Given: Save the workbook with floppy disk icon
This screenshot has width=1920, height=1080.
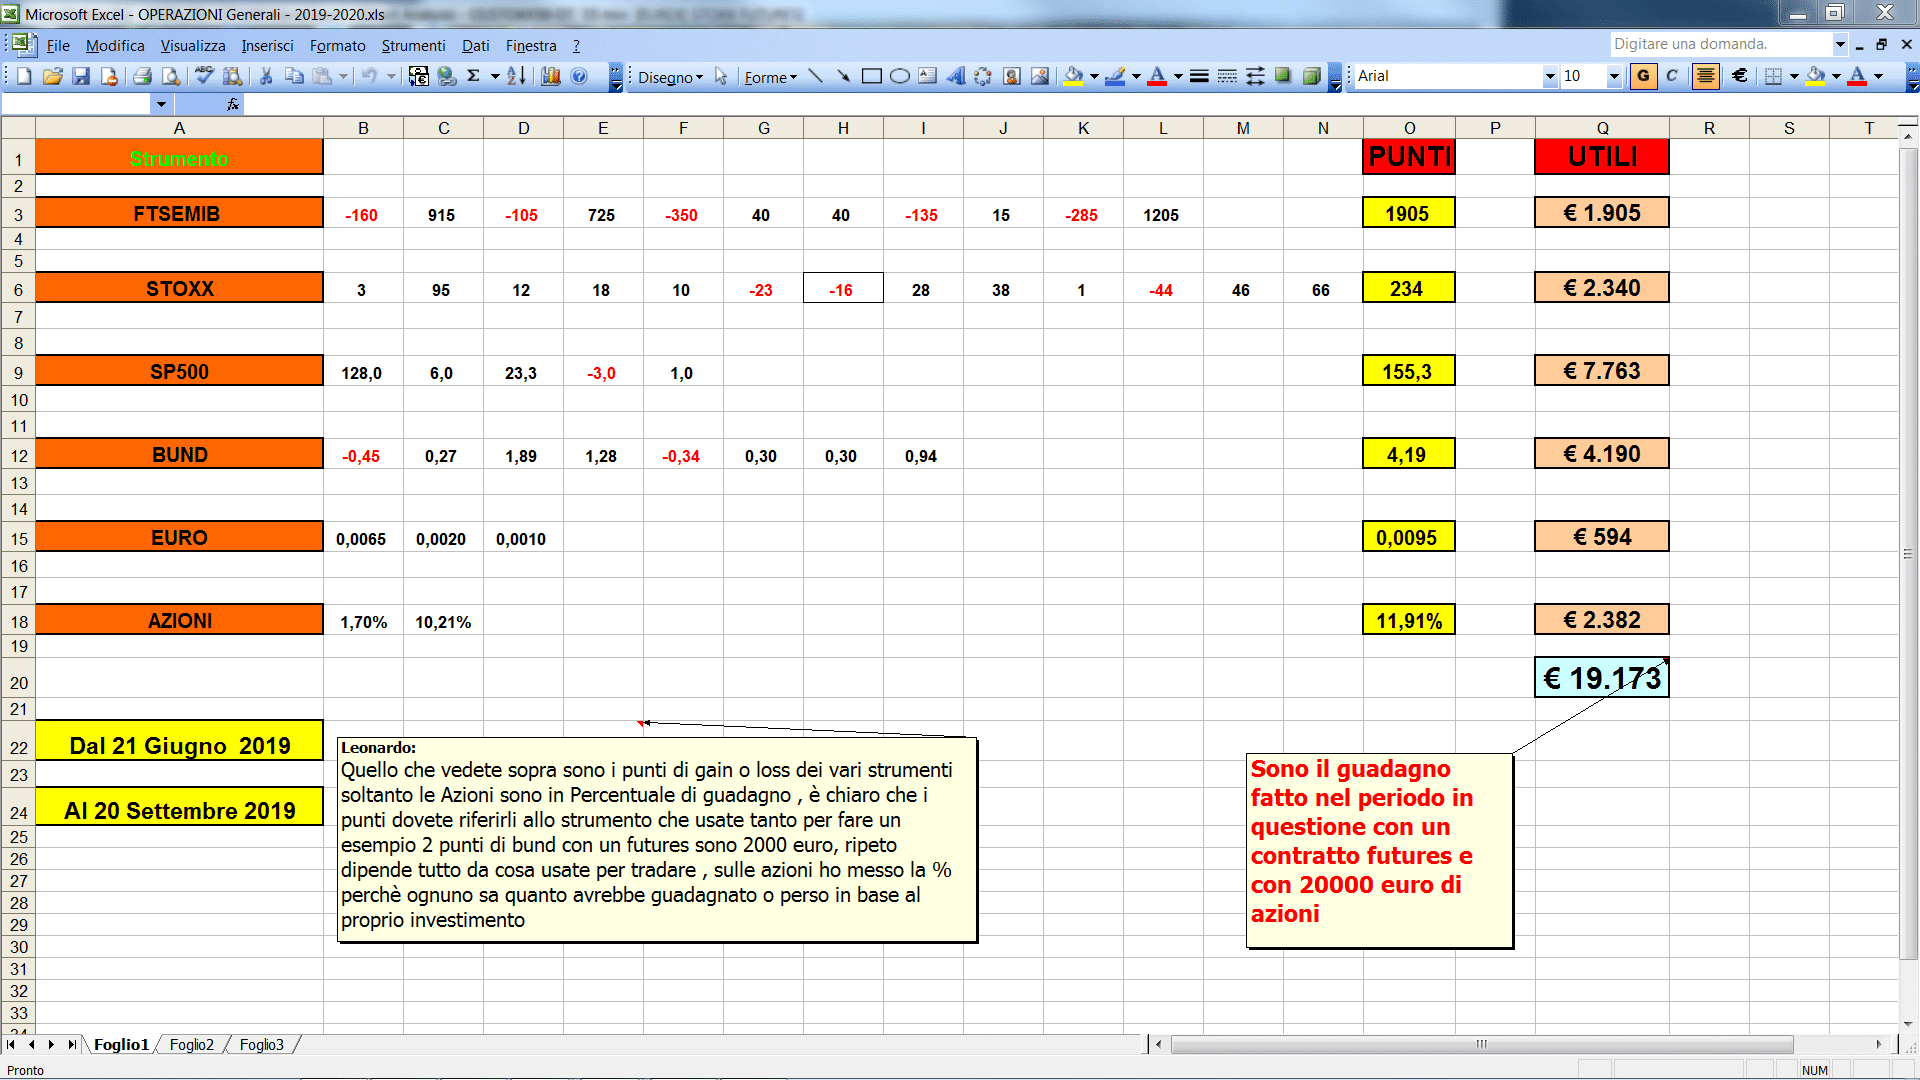Looking at the screenshot, I should click(81, 76).
